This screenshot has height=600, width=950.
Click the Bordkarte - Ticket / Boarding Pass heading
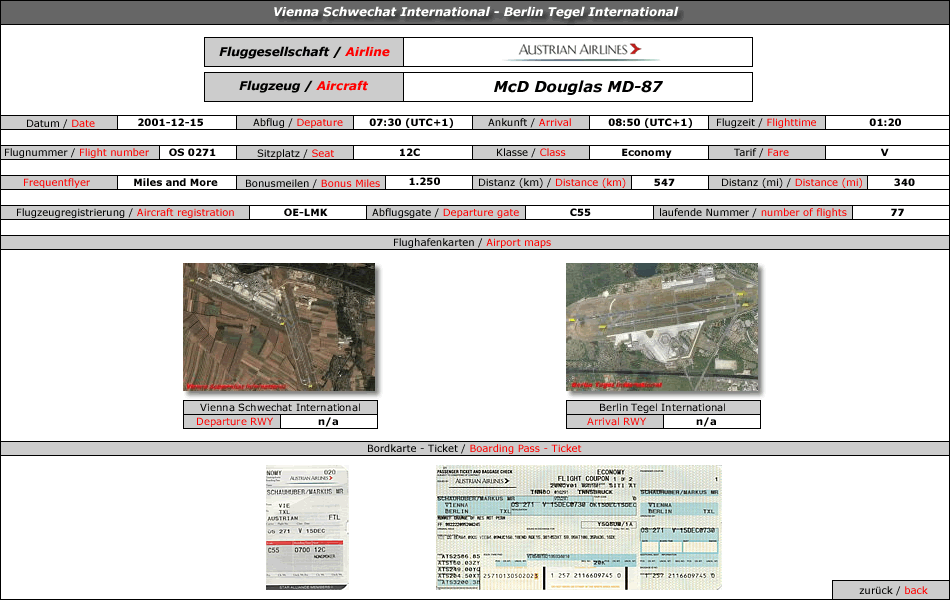coord(474,448)
